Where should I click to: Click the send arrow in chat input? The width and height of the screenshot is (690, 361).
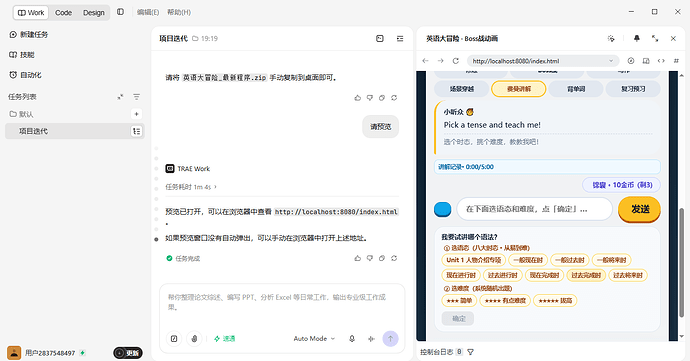(x=390, y=339)
